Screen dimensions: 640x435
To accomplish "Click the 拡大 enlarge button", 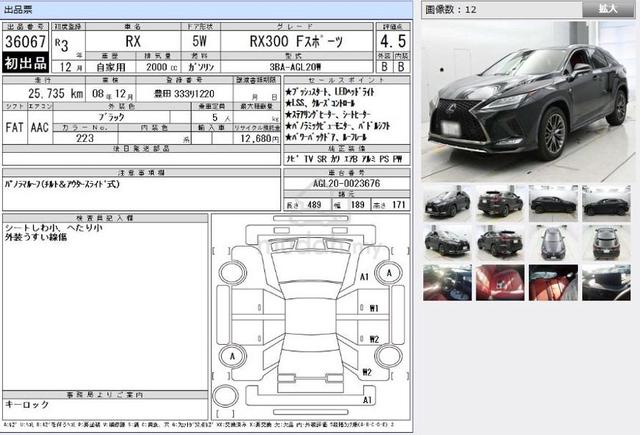I will pos(608,9).
